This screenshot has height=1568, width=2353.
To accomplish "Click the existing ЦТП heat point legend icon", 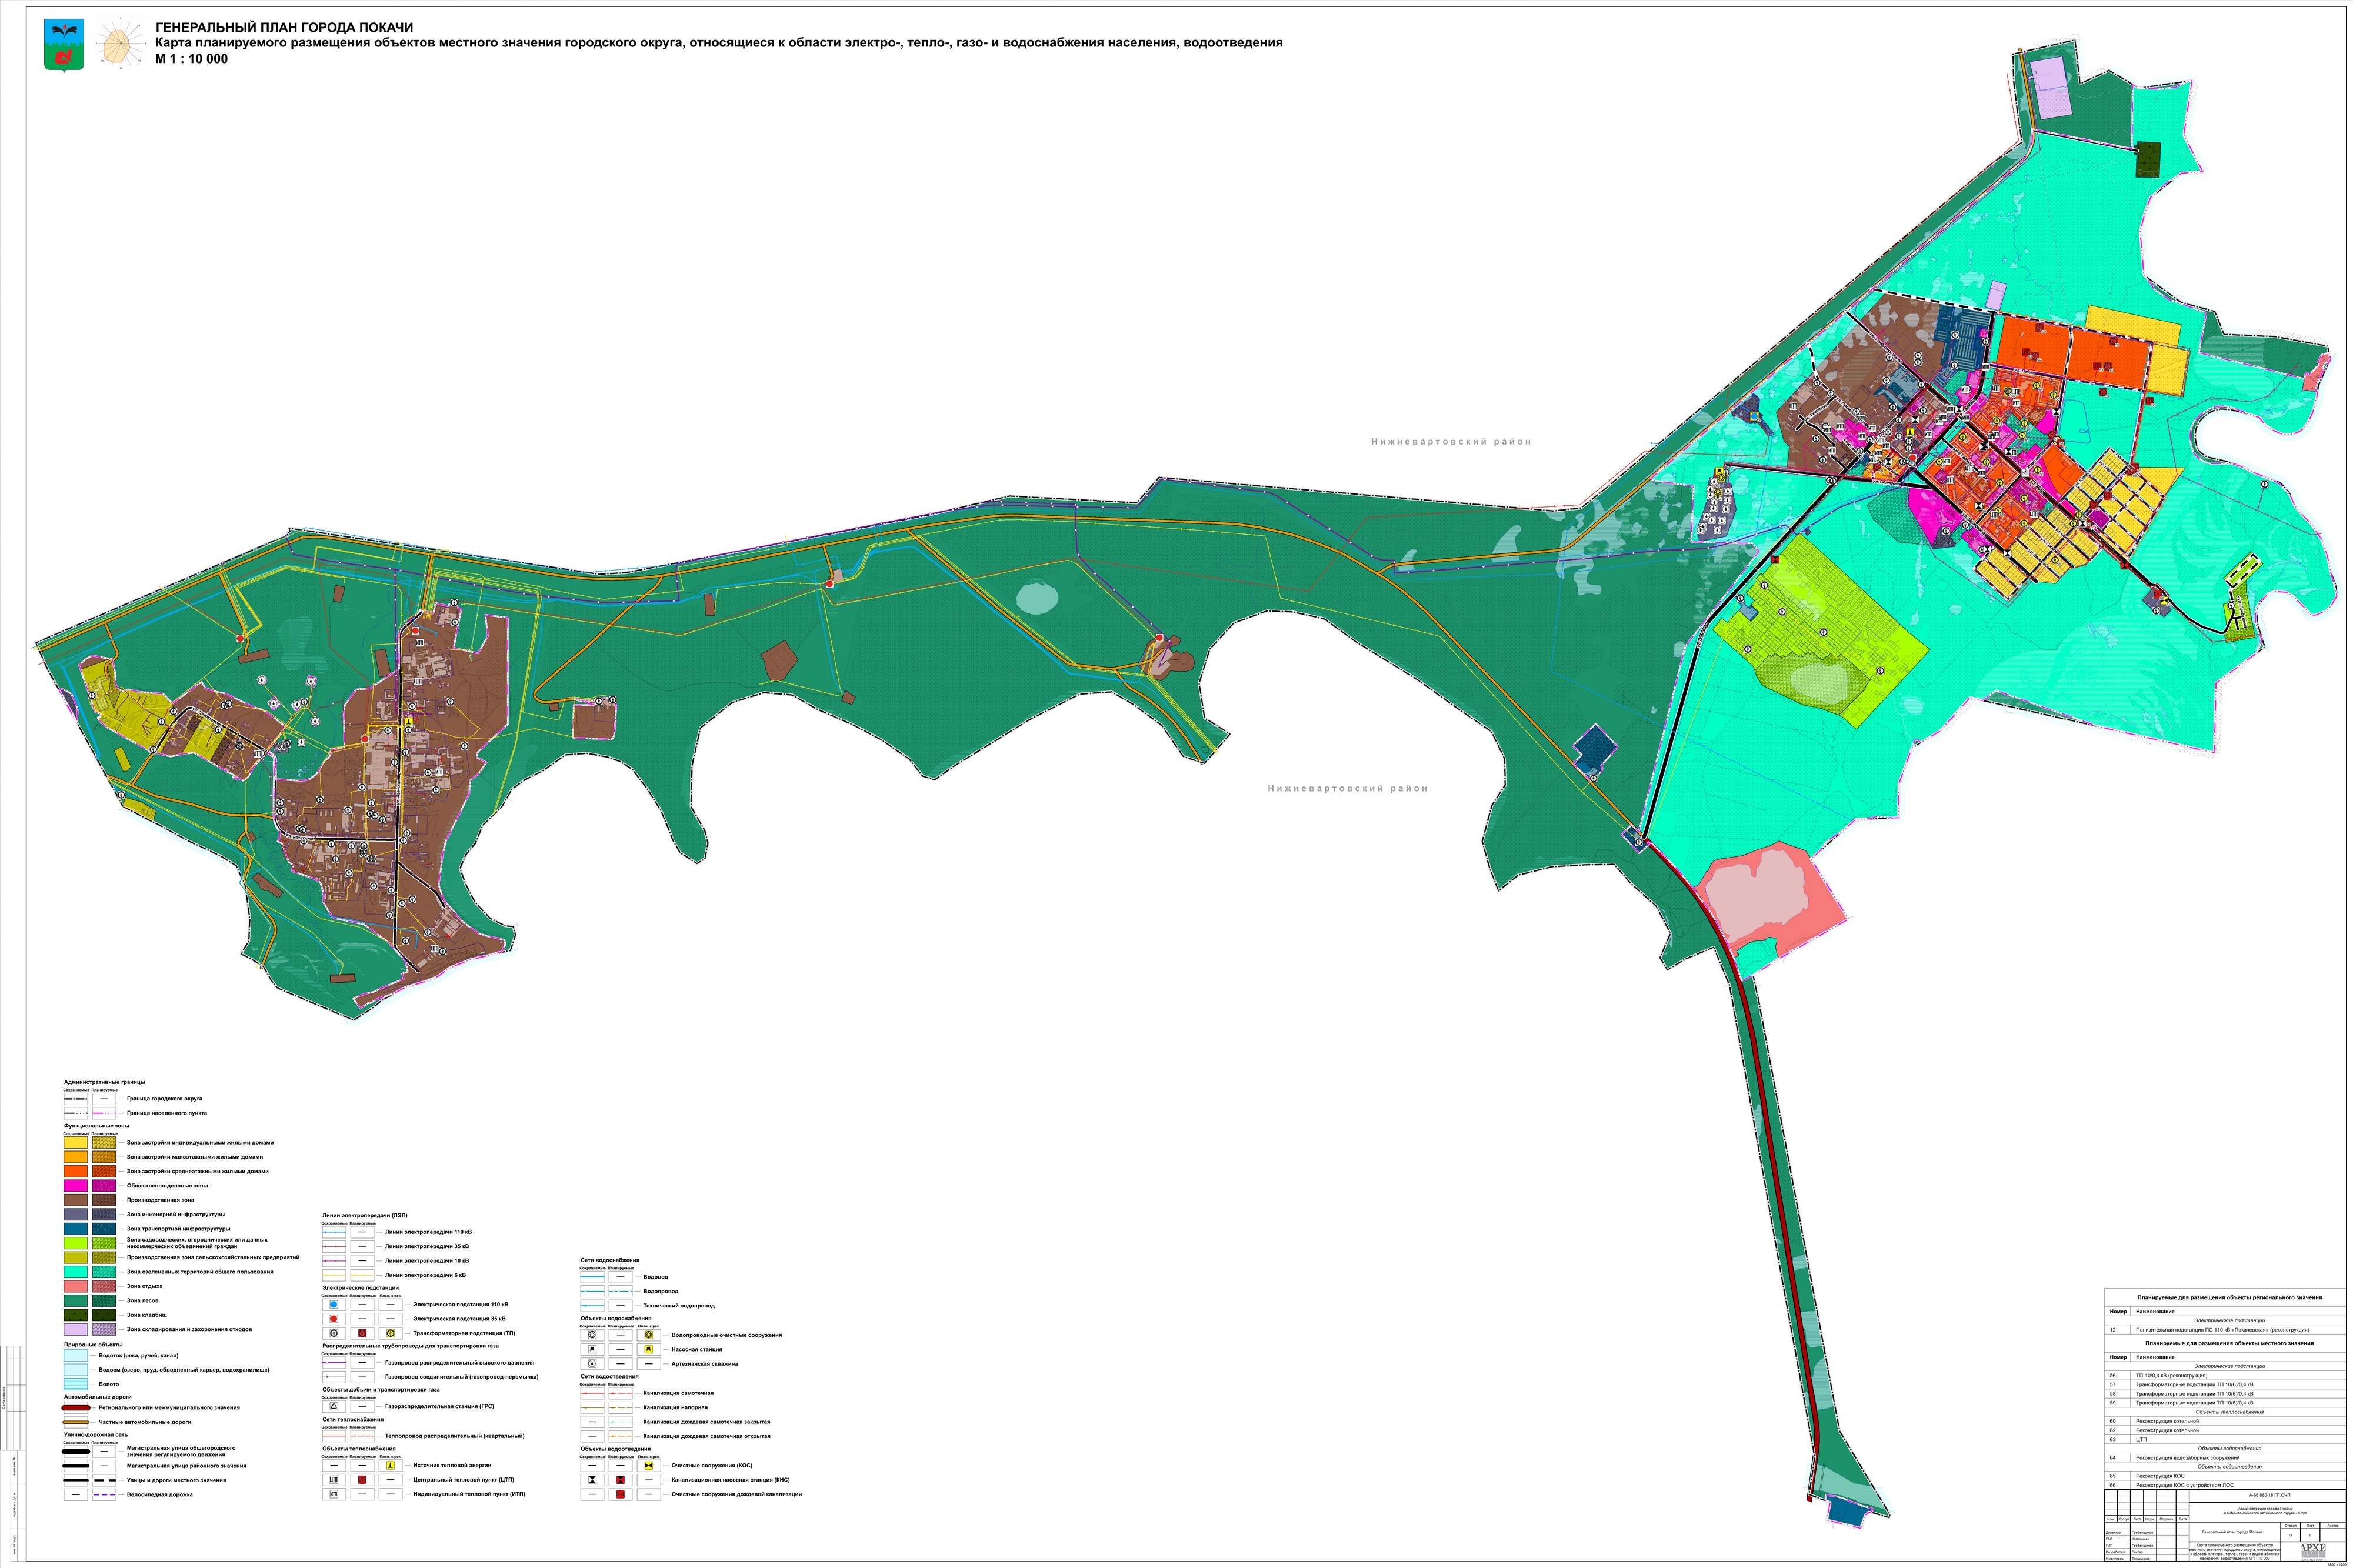I will pos(334,1480).
